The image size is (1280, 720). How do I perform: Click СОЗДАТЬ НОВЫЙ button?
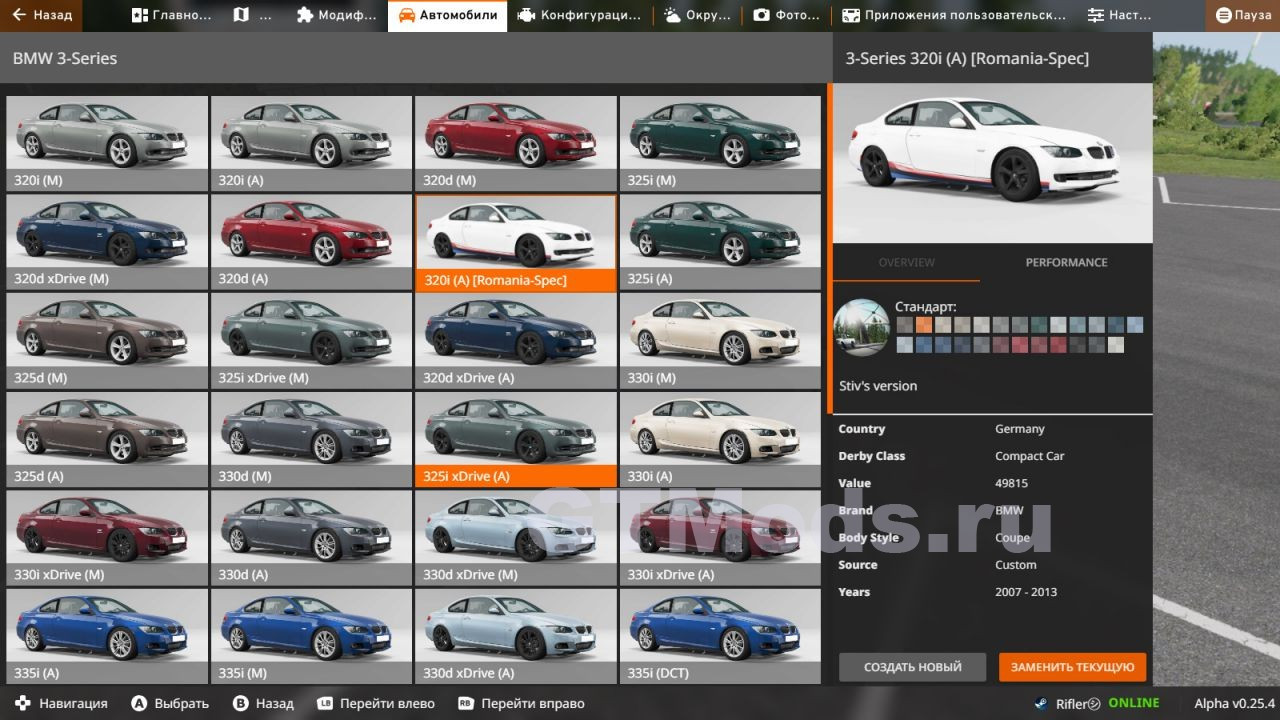pyautogui.click(x=912, y=667)
